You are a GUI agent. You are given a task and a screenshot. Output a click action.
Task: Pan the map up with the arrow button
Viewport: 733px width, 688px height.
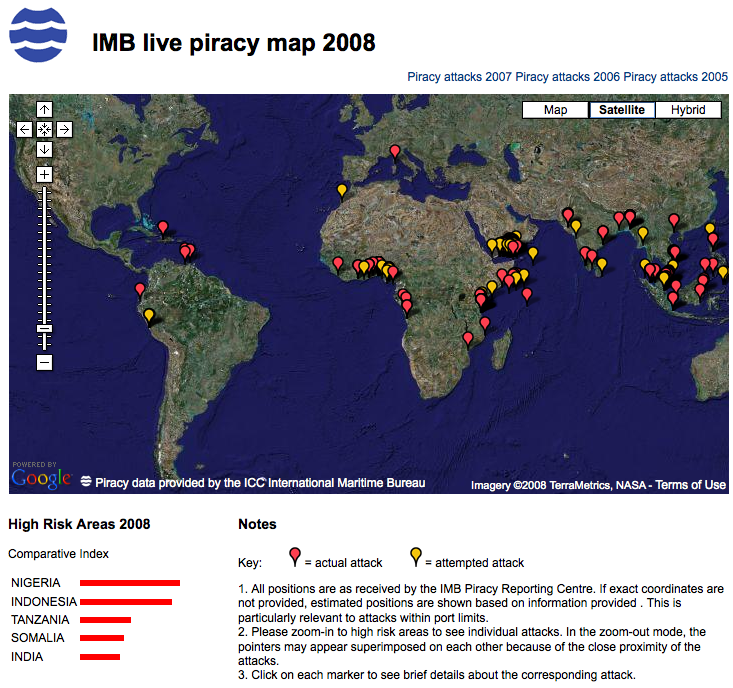tap(44, 110)
